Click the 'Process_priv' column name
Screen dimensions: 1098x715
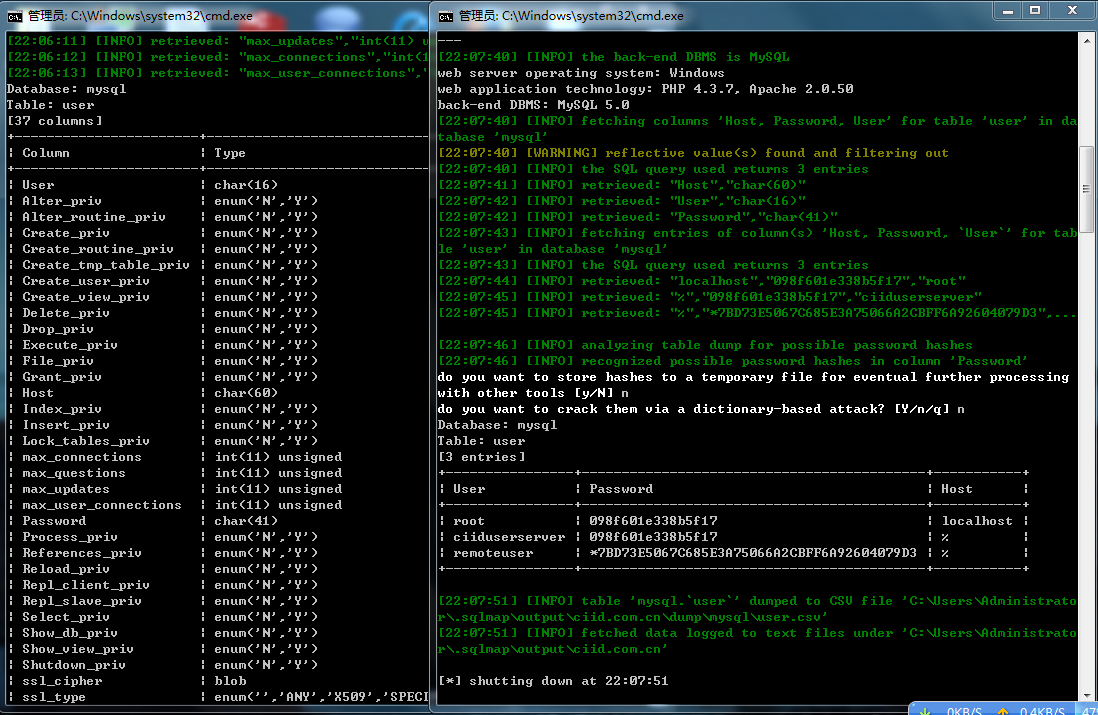[70, 537]
